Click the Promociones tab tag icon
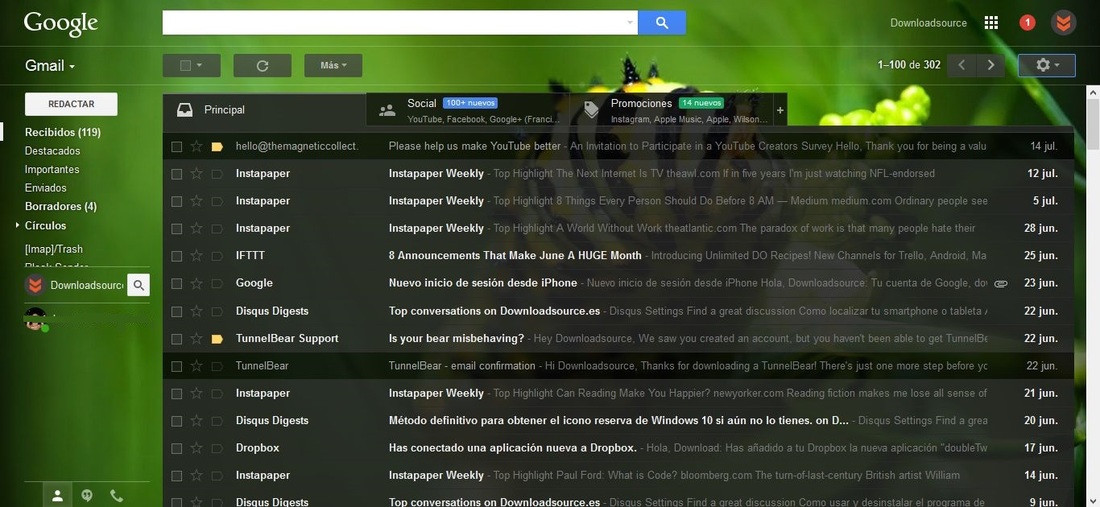The image size is (1100, 507). pos(591,109)
